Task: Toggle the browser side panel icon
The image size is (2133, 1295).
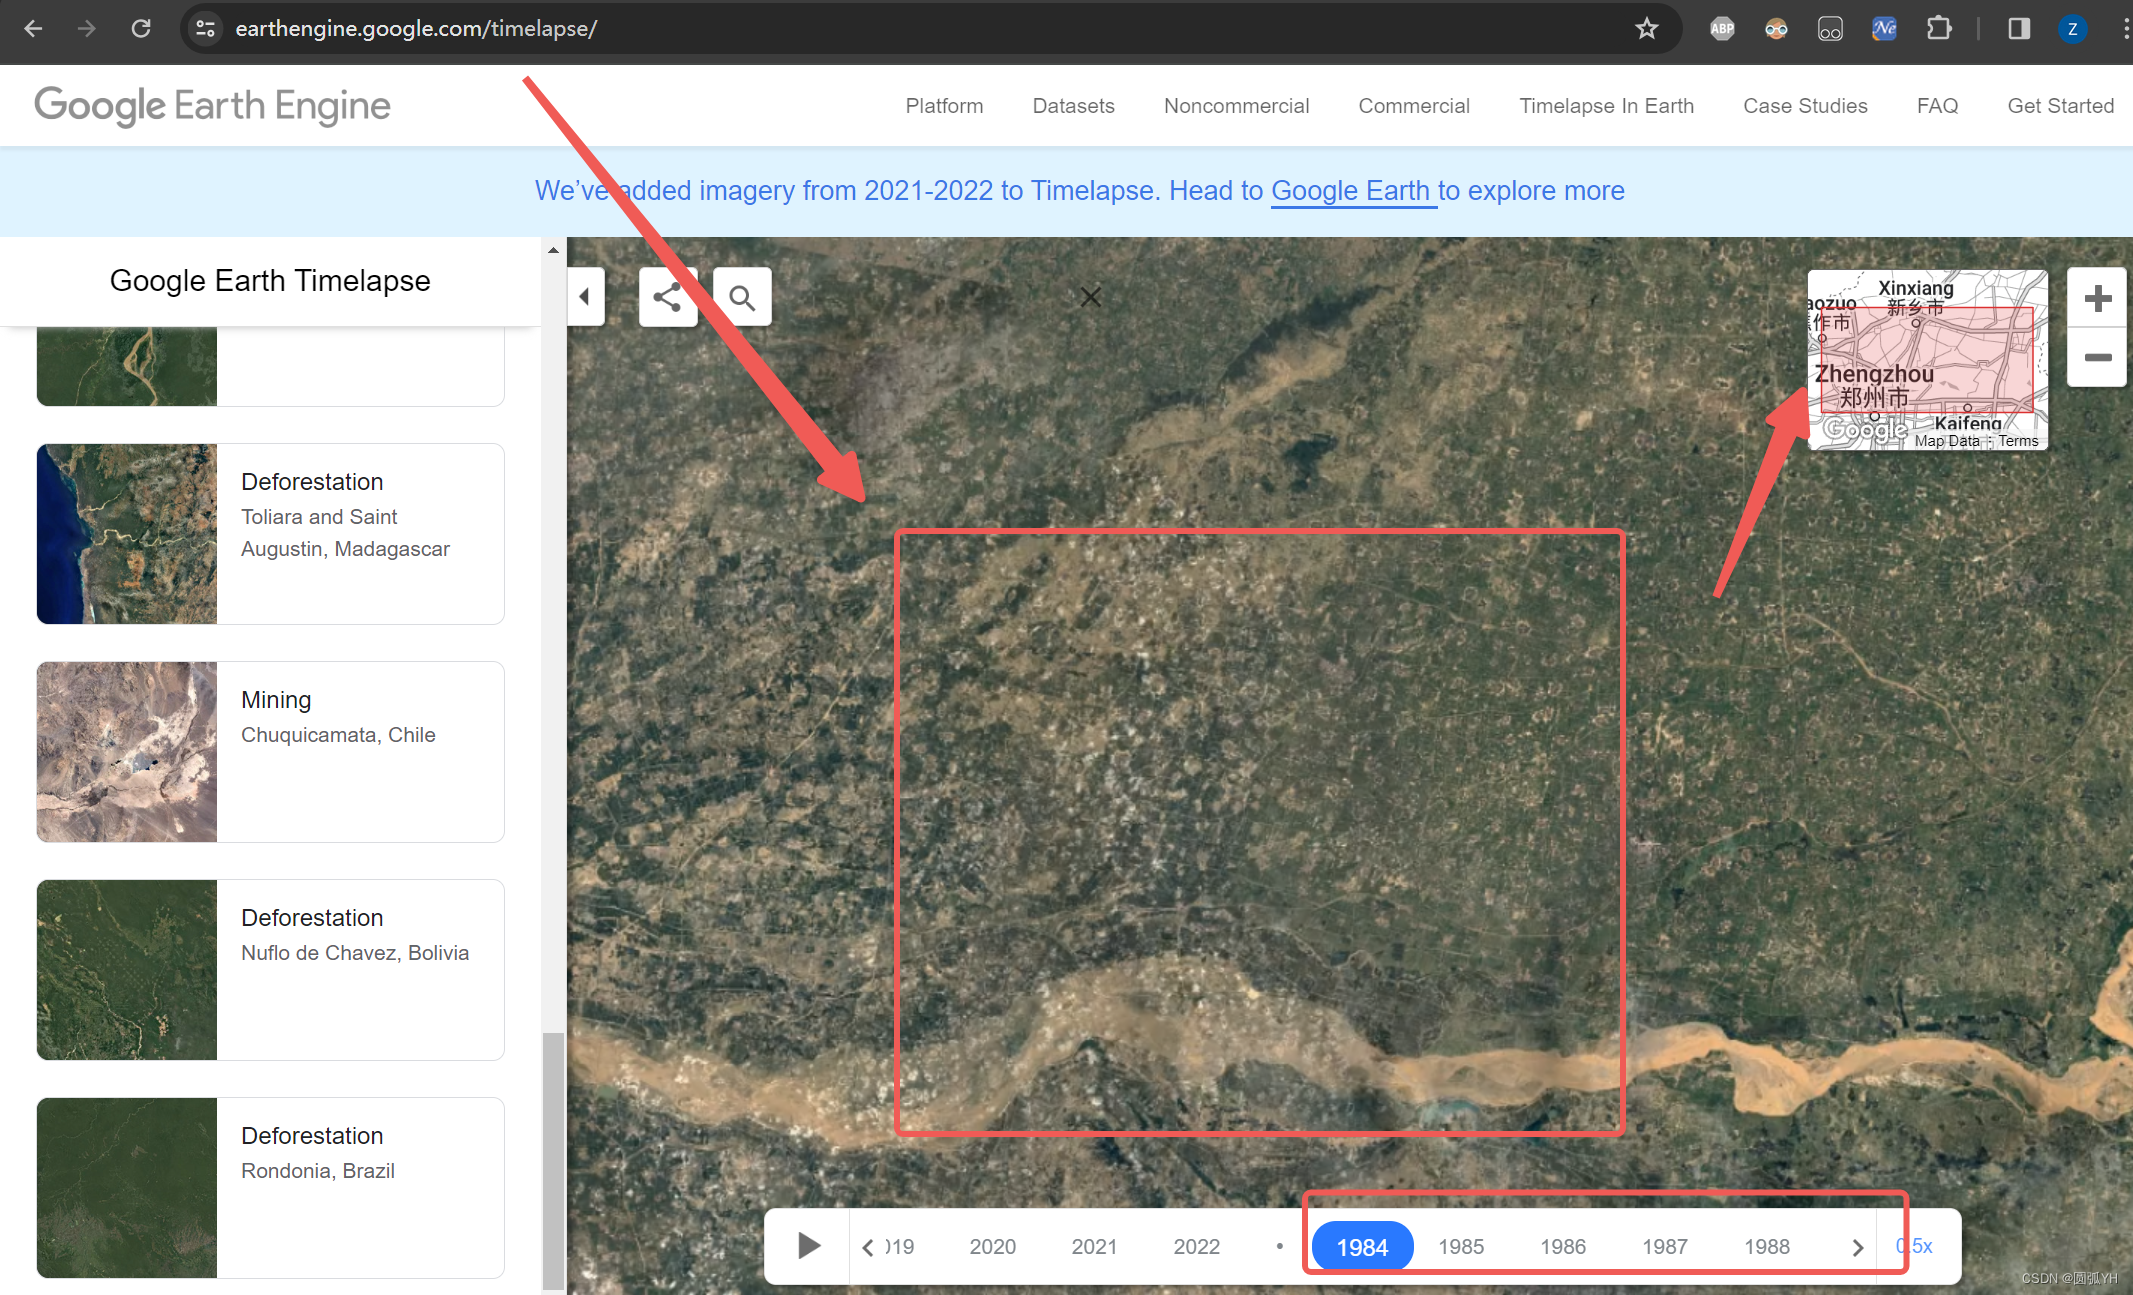Action: coord(2018,28)
